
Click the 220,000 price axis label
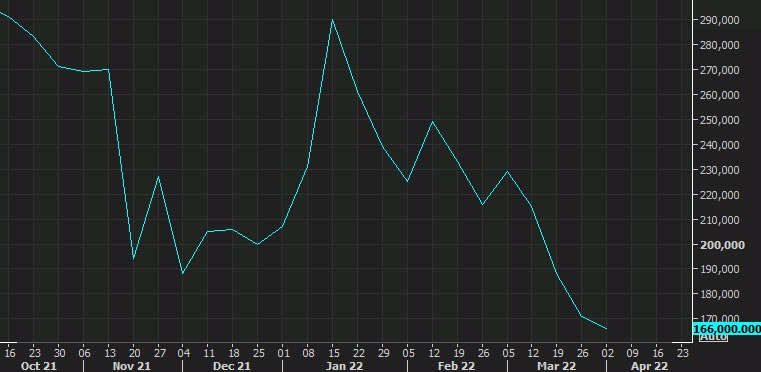tap(720, 195)
